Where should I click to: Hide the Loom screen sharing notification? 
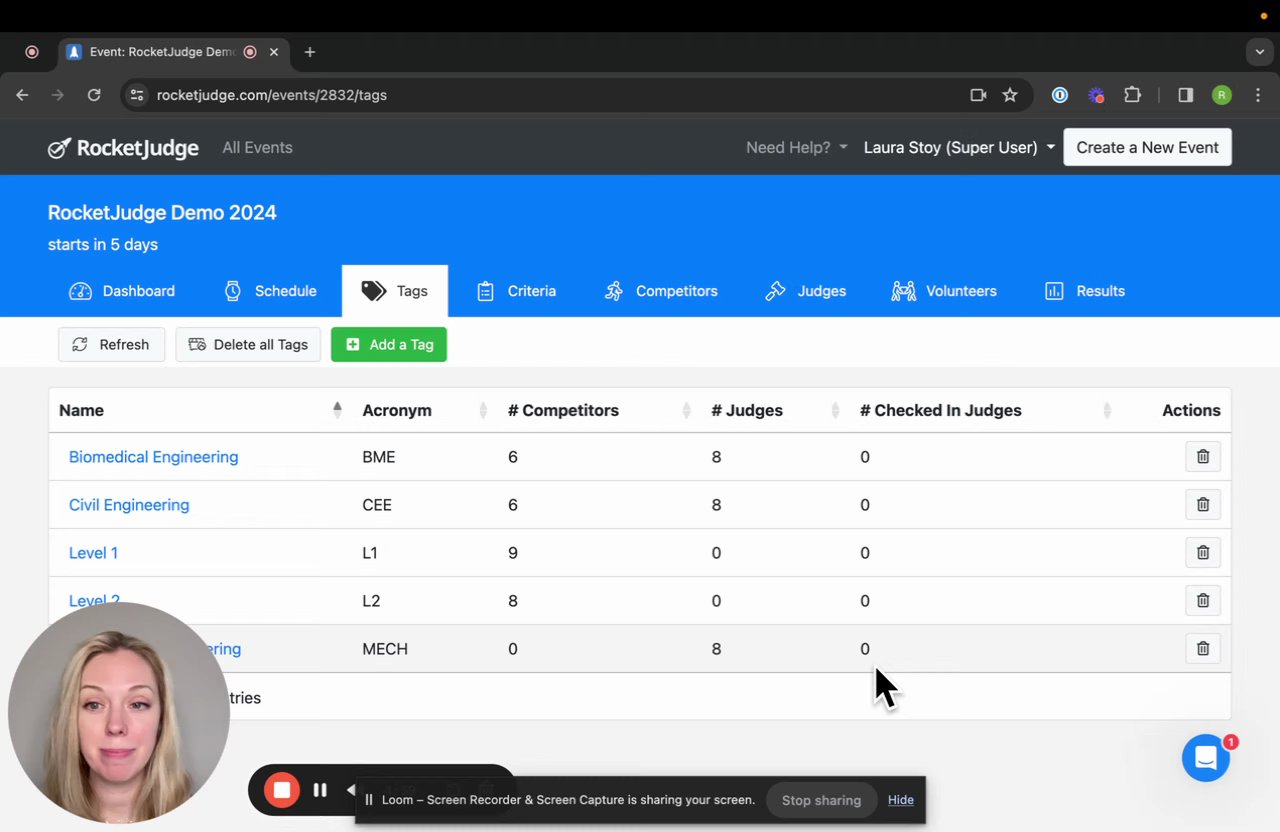(x=901, y=800)
